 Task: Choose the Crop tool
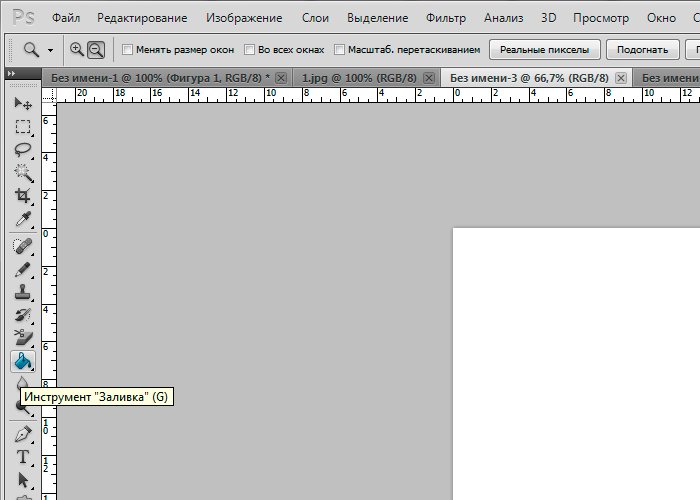22,196
